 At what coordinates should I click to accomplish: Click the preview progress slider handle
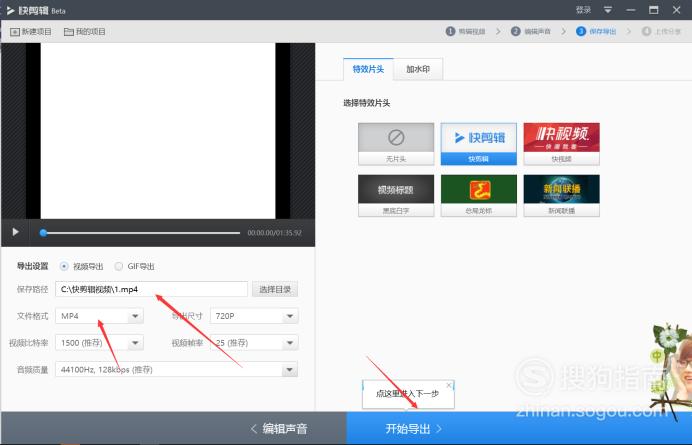coord(43,233)
